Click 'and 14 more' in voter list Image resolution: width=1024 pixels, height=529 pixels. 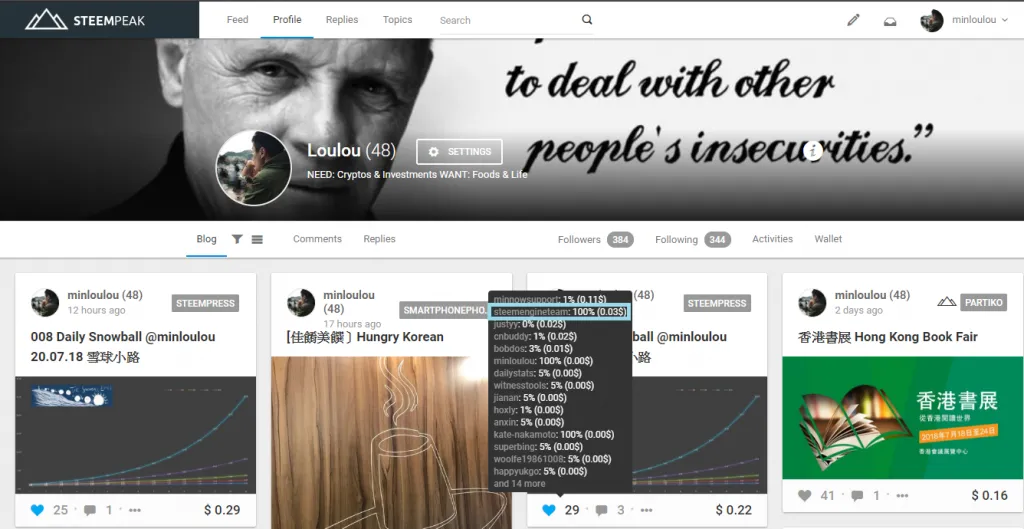pos(519,484)
